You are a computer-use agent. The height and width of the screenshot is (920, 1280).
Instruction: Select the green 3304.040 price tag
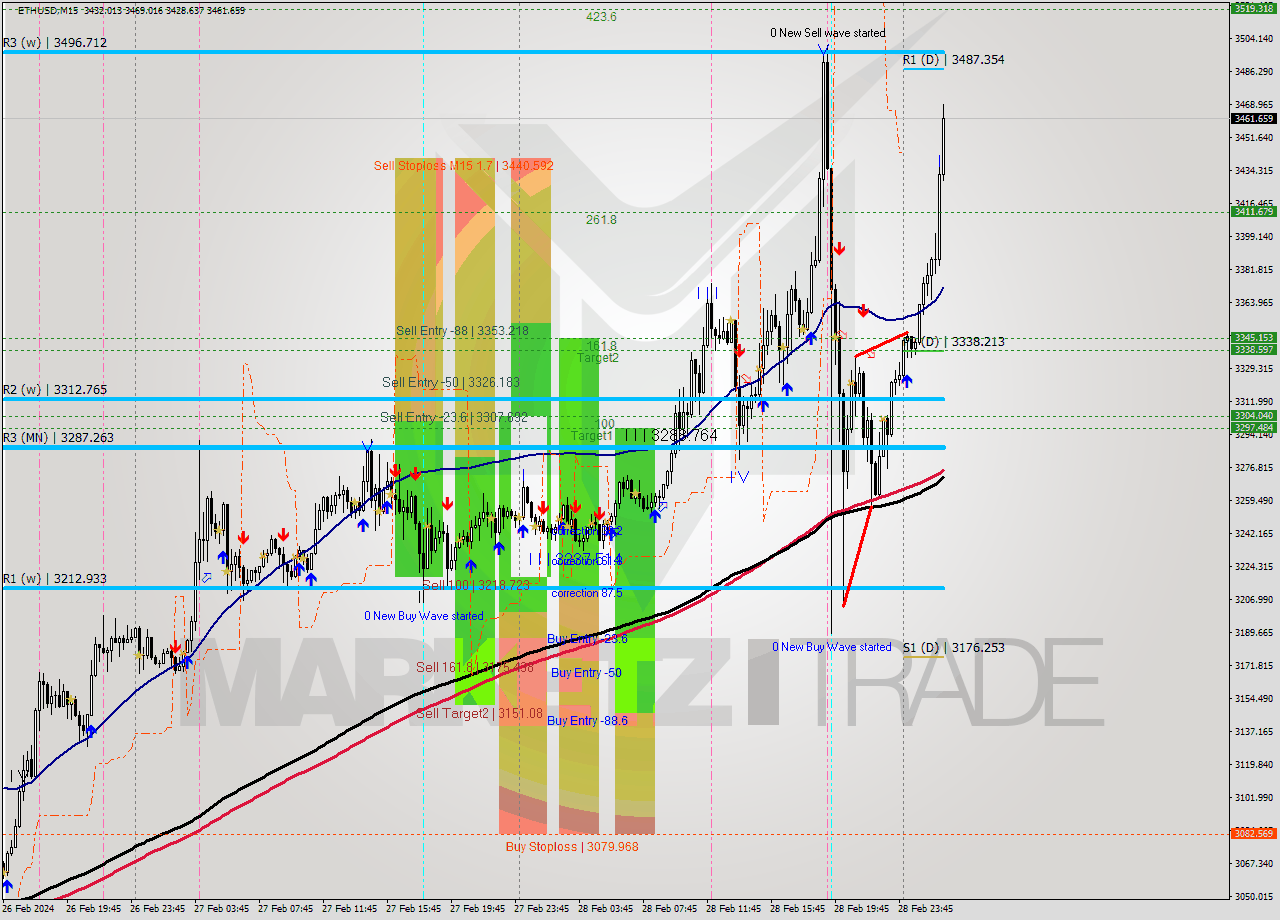pyautogui.click(x=1253, y=416)
